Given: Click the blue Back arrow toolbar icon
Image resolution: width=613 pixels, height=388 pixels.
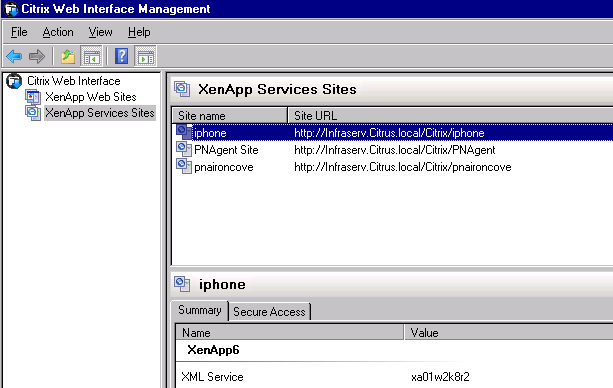Looking at the screenshot, I should (14, 56).
